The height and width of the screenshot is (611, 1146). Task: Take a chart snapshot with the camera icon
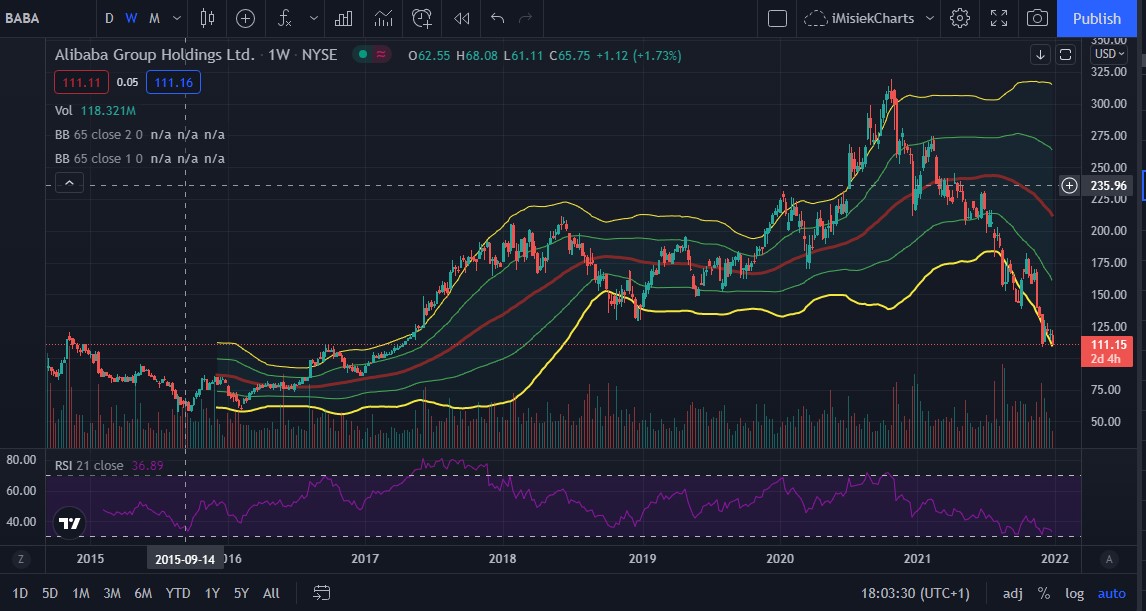(1037, 18)
